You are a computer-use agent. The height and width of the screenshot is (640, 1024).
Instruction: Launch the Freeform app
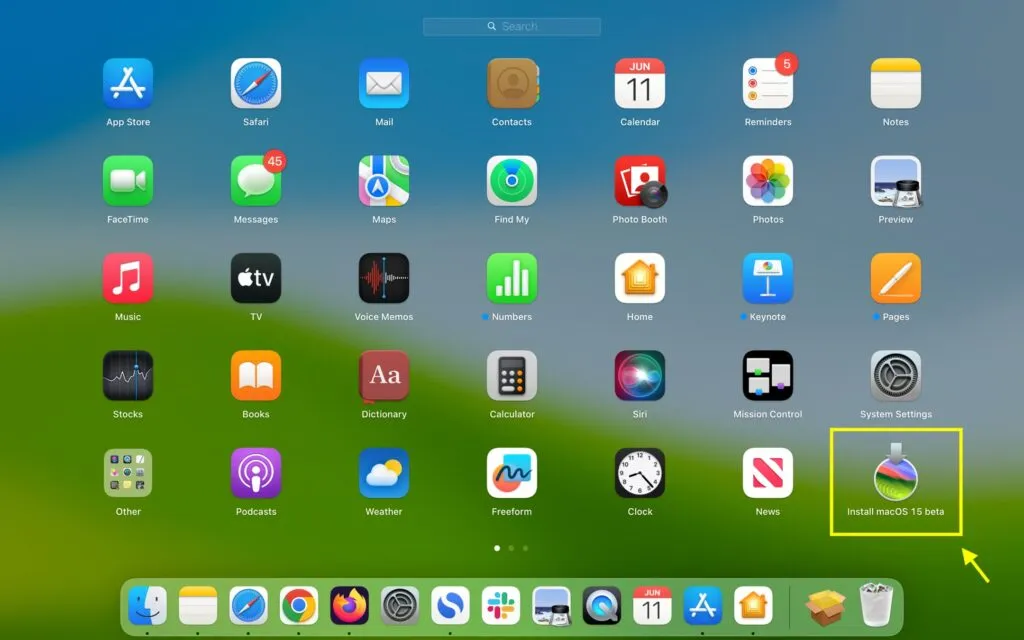[512, 473]
